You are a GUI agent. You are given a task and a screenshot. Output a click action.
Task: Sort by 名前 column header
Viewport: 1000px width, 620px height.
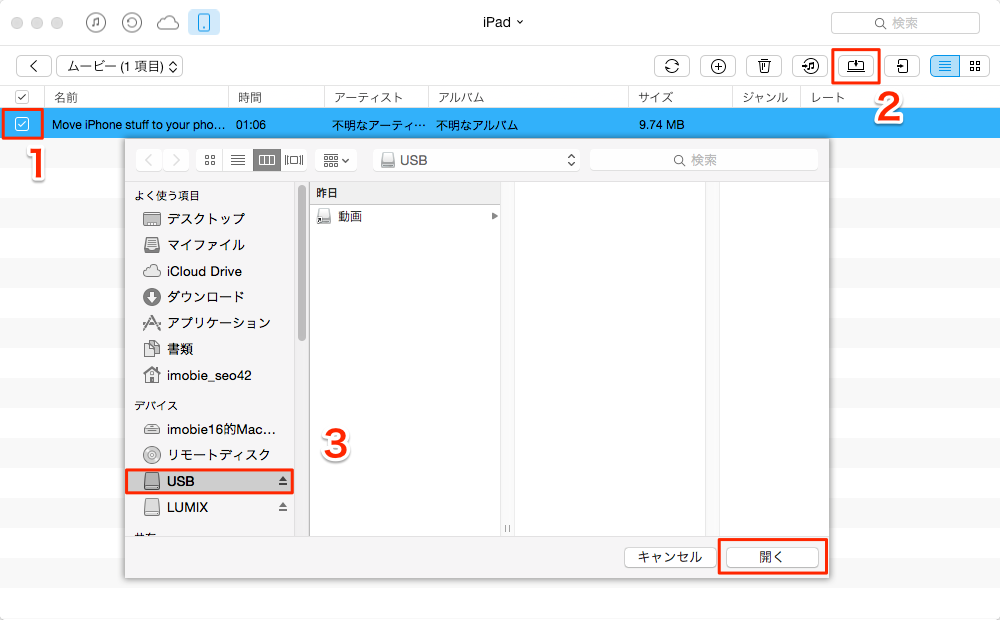click(66, 98)
